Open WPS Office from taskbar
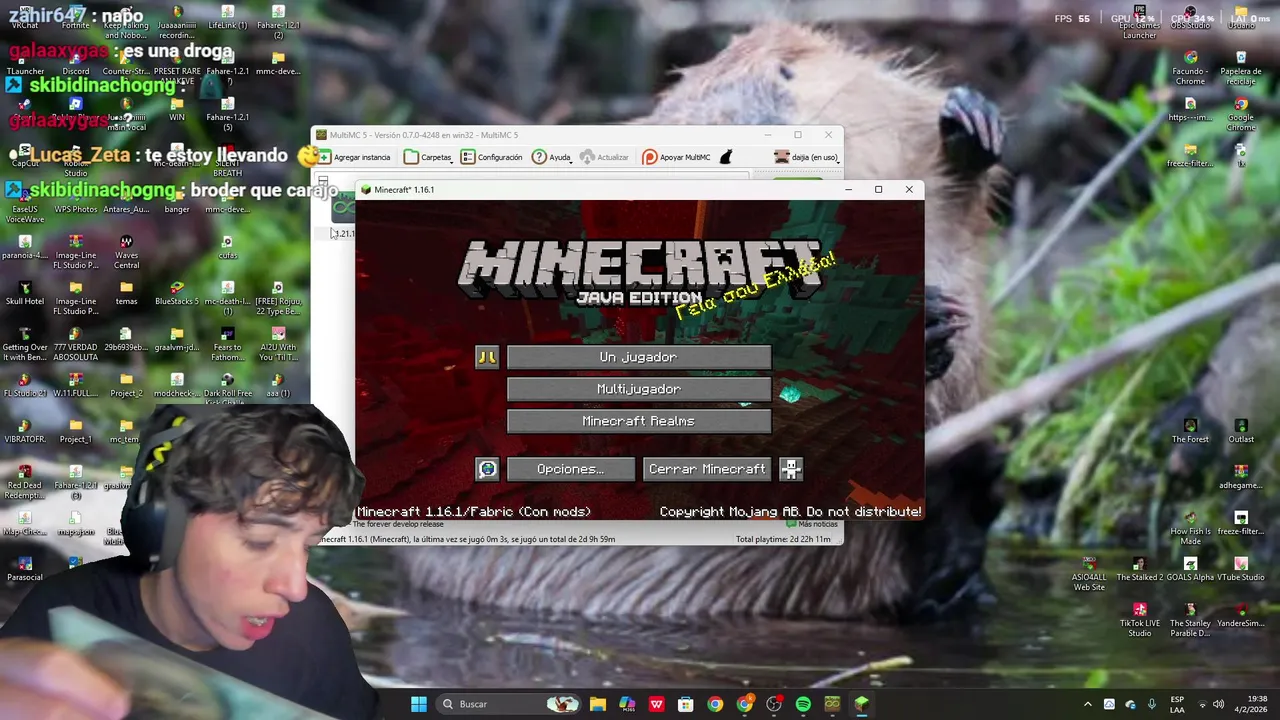 656,704
